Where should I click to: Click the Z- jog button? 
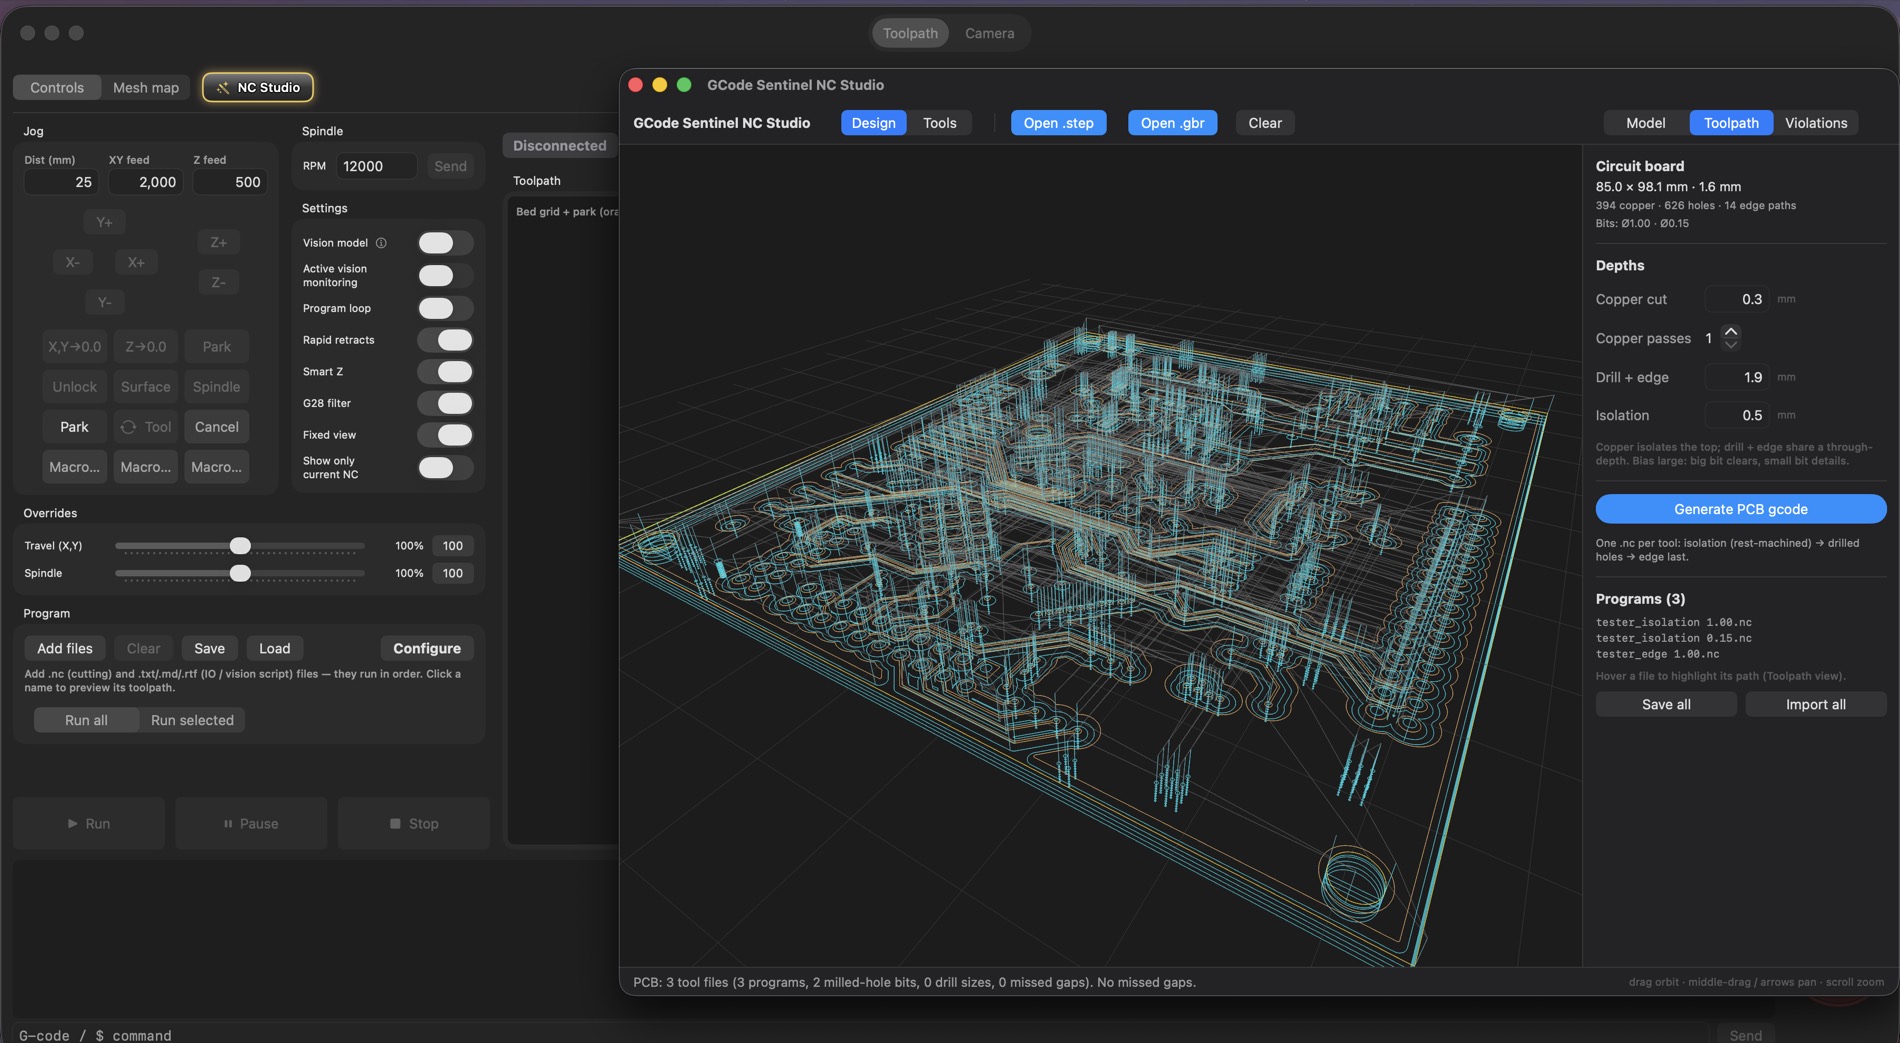click(218, 283)
